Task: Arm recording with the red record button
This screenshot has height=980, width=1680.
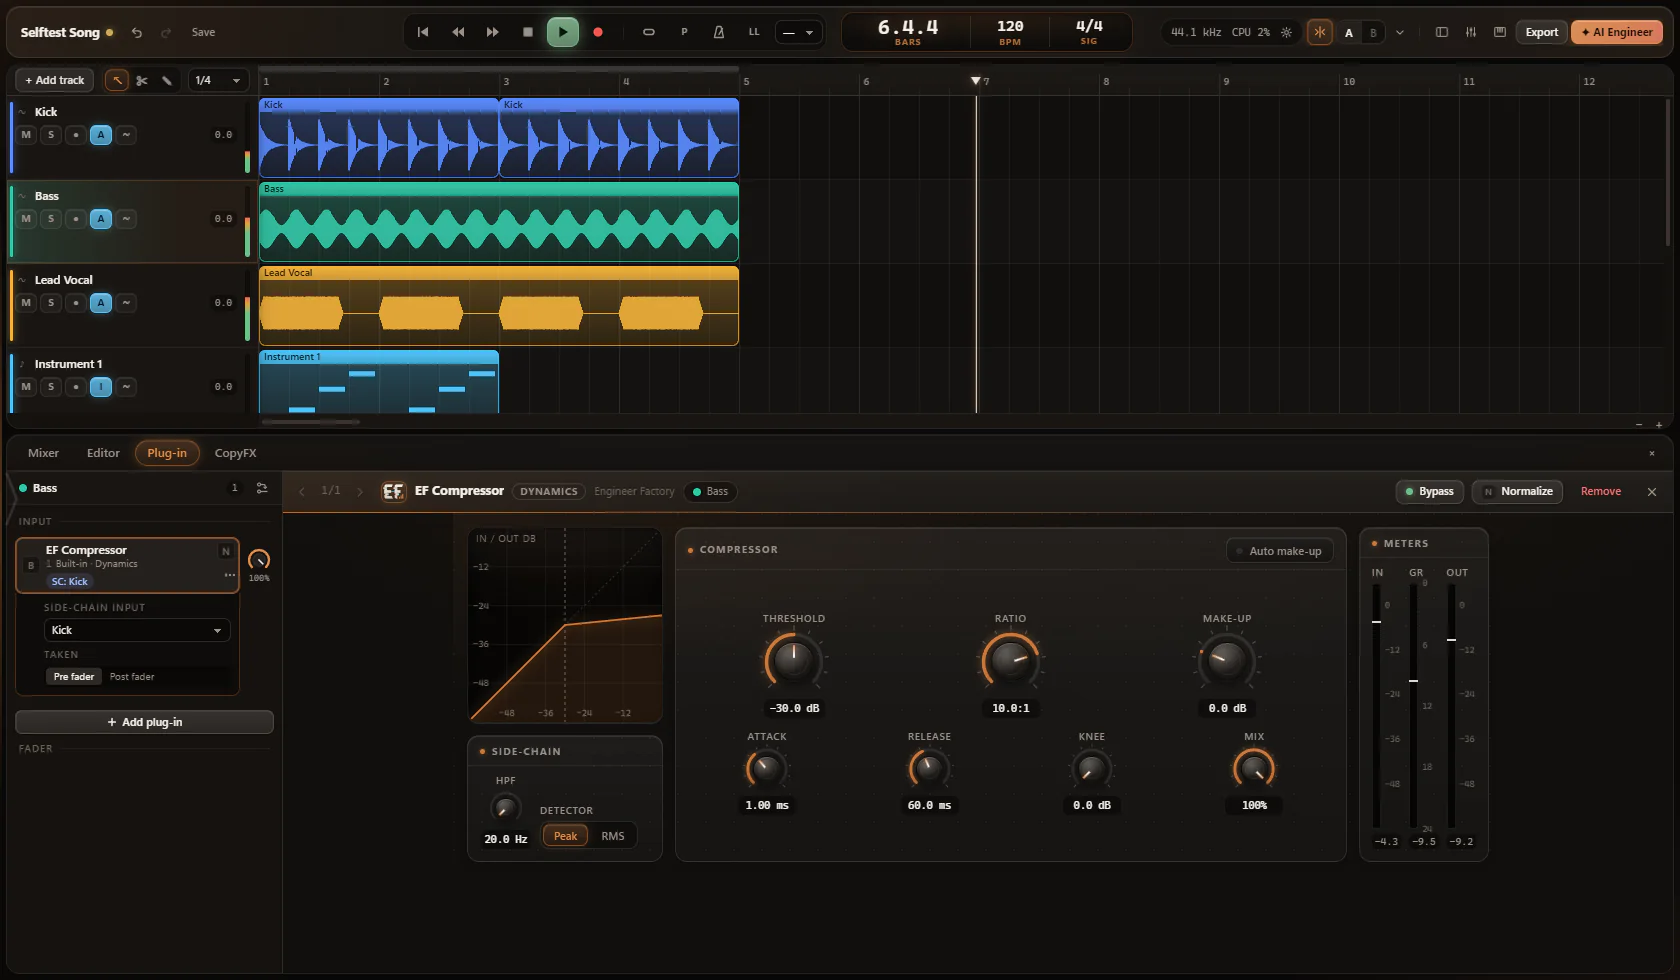Action: 598,32
